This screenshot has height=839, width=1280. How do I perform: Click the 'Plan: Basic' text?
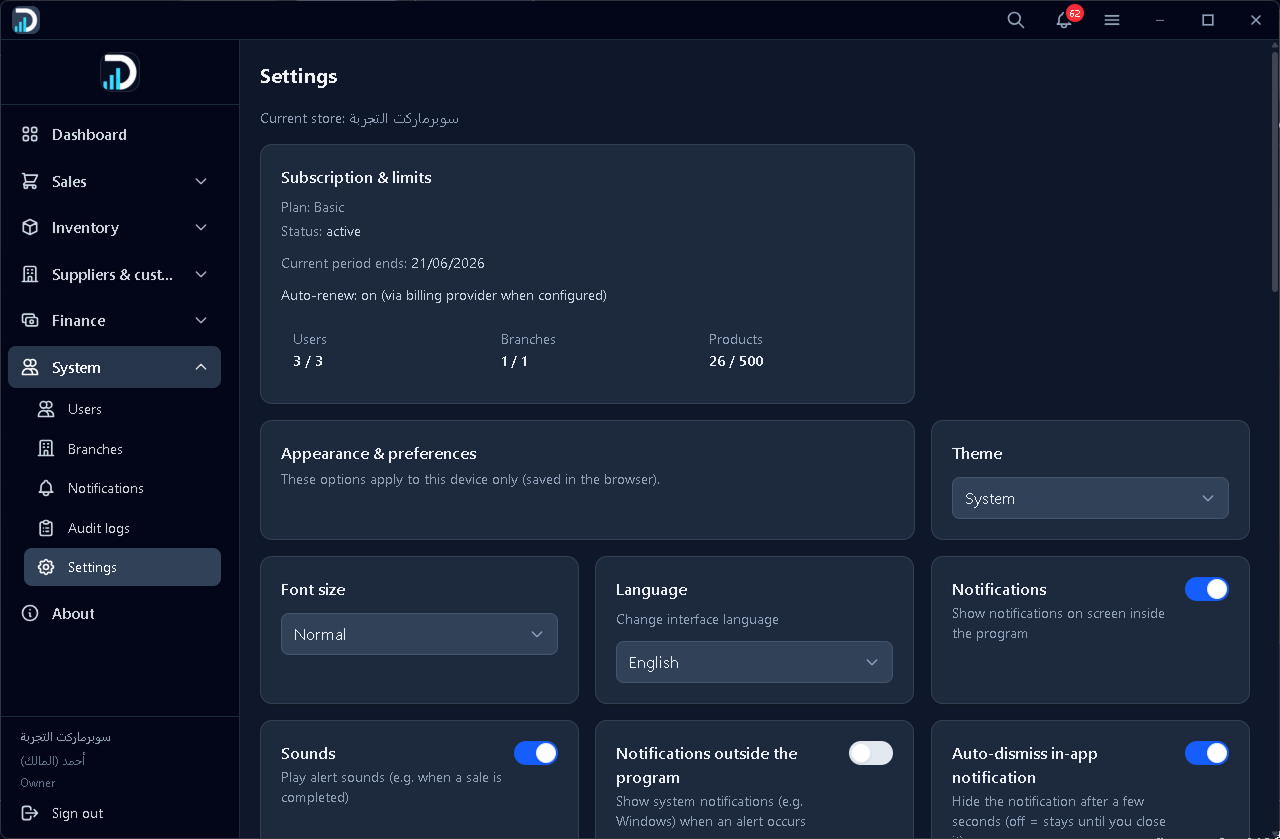[x=312, y=207]
